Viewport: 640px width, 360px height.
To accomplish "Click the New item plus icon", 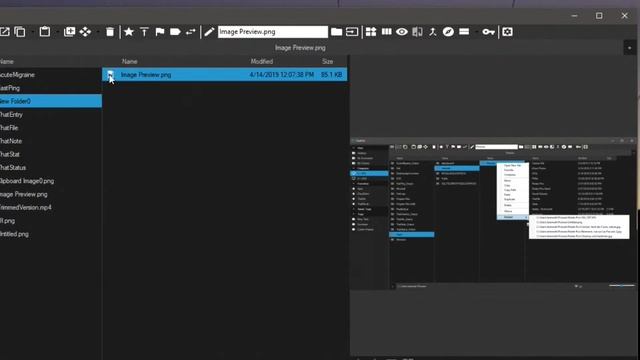I will [69, 32].
